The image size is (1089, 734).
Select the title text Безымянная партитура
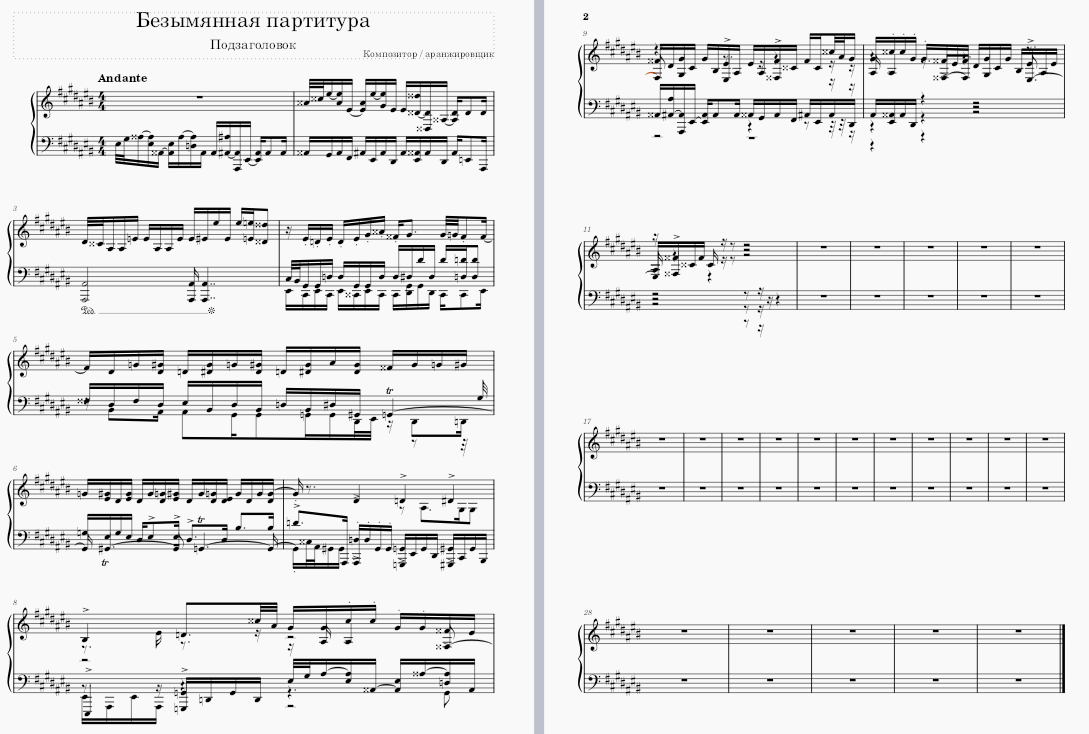coord(253,21)
